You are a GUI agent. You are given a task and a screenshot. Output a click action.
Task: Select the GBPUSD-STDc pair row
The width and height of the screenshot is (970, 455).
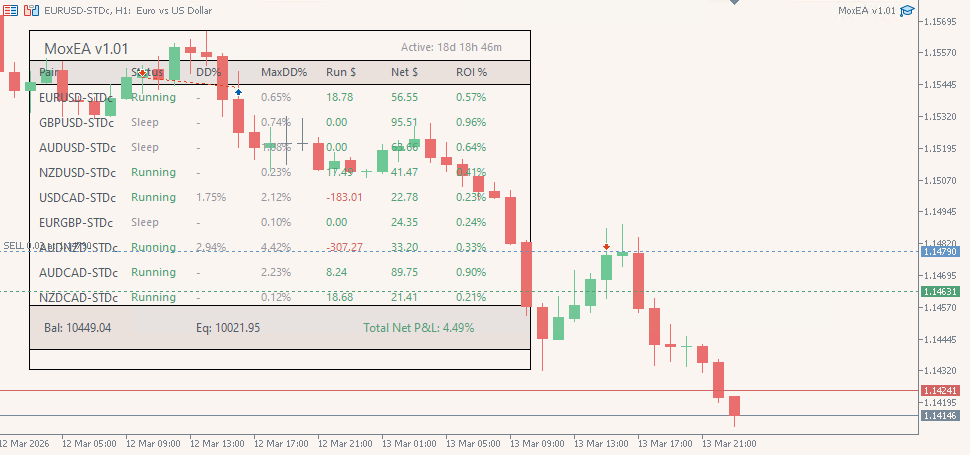76,122
